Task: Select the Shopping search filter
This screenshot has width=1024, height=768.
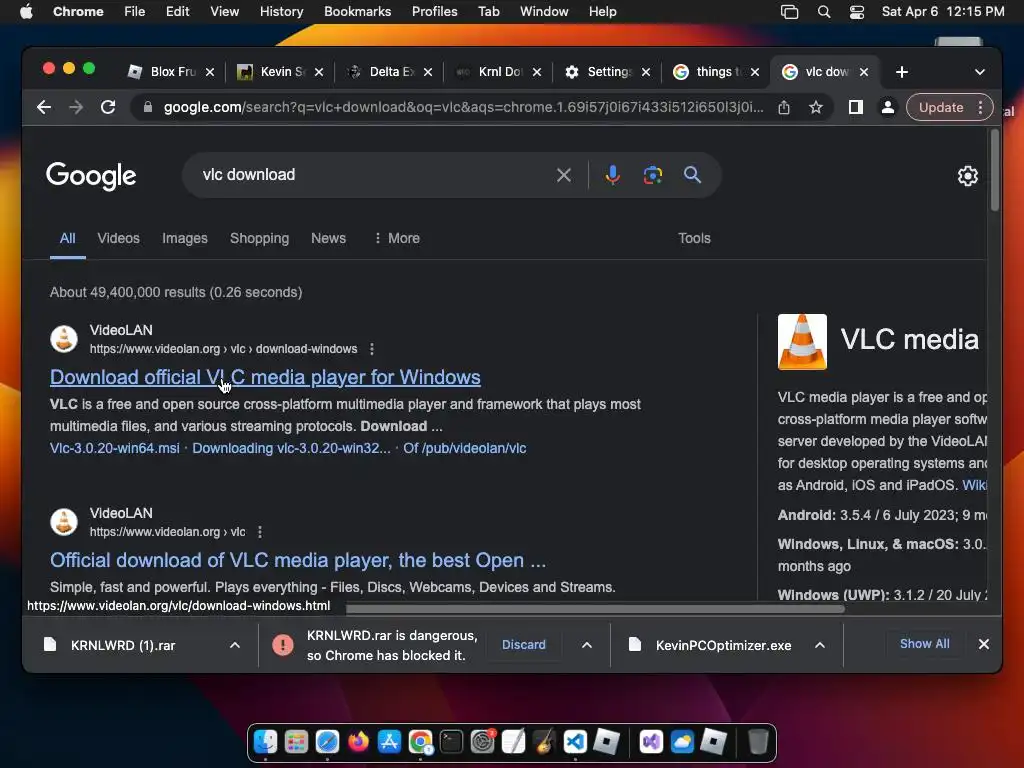Action: [x=259, y=238]
